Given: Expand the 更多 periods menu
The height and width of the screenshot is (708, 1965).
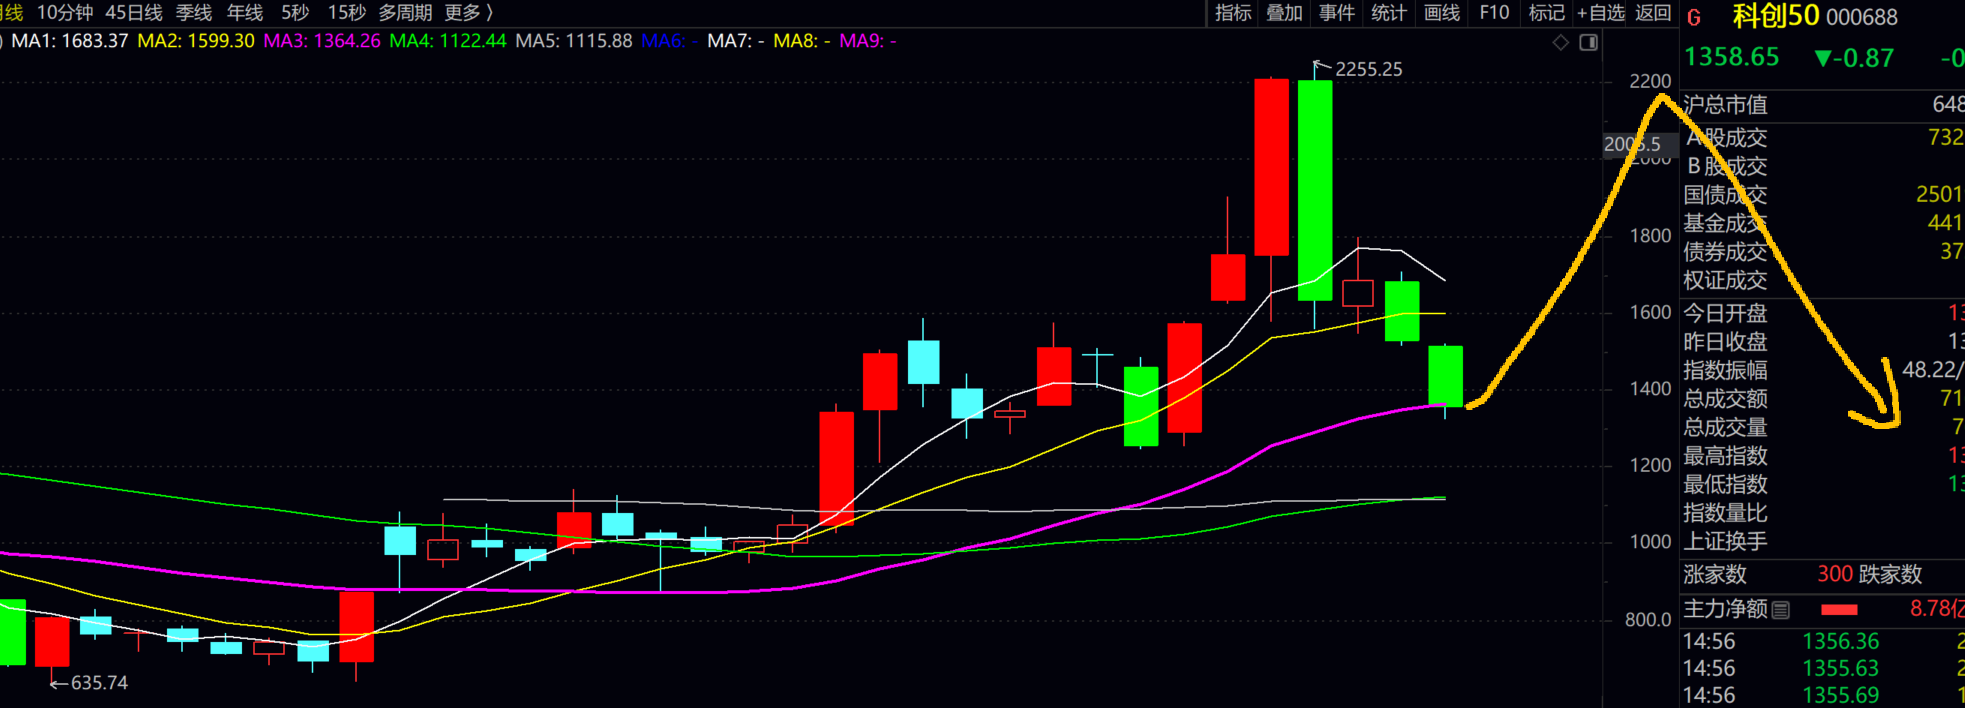Looking at the screenshot, I should point(469,13).
